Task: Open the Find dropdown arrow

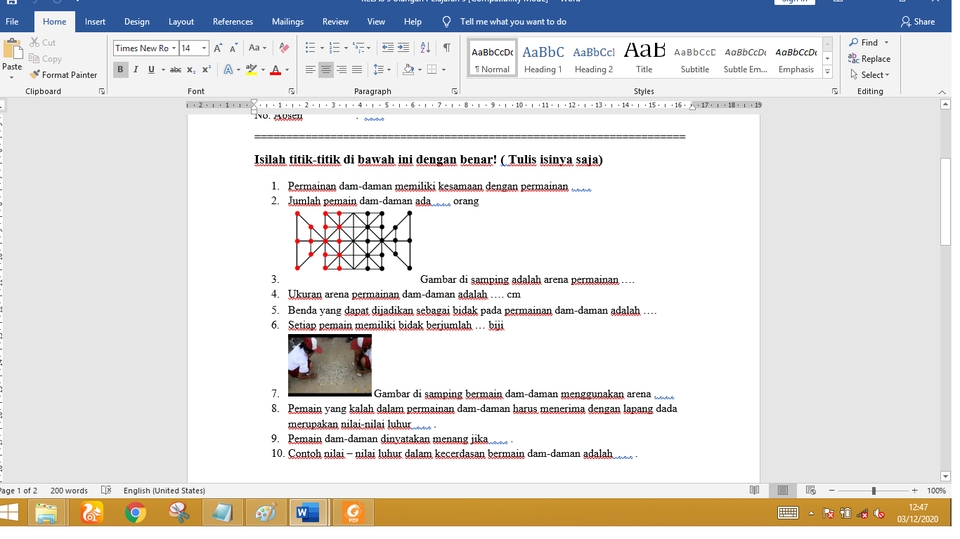Action: coord(887,42)
